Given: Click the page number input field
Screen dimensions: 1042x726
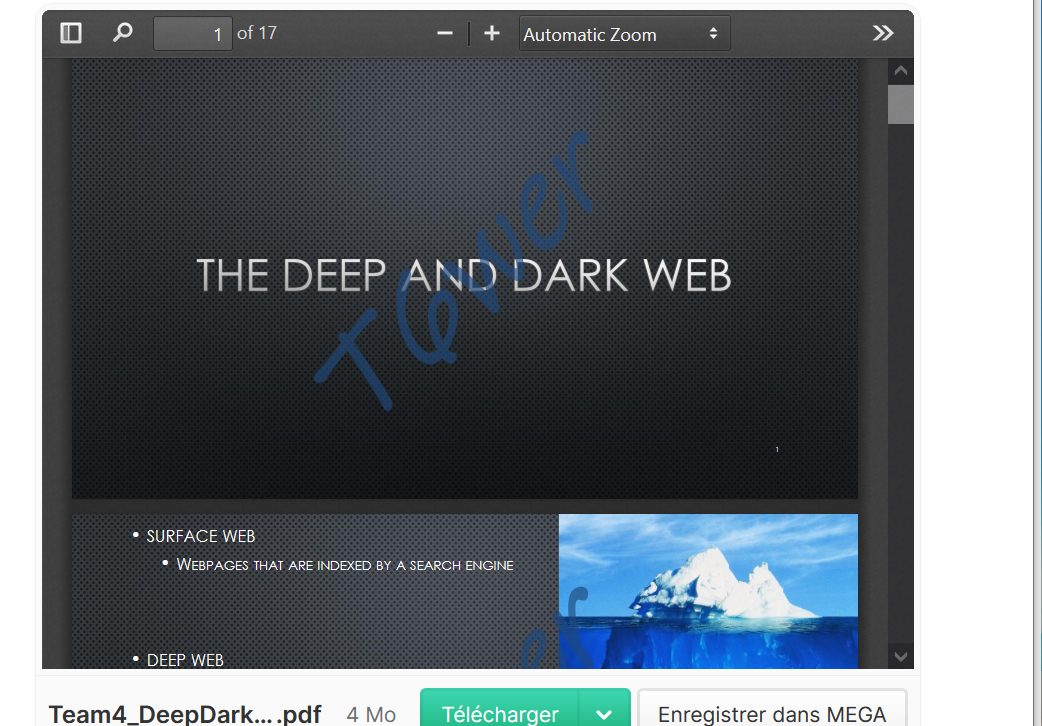Looking at the screenshot, I should point(192,33).
